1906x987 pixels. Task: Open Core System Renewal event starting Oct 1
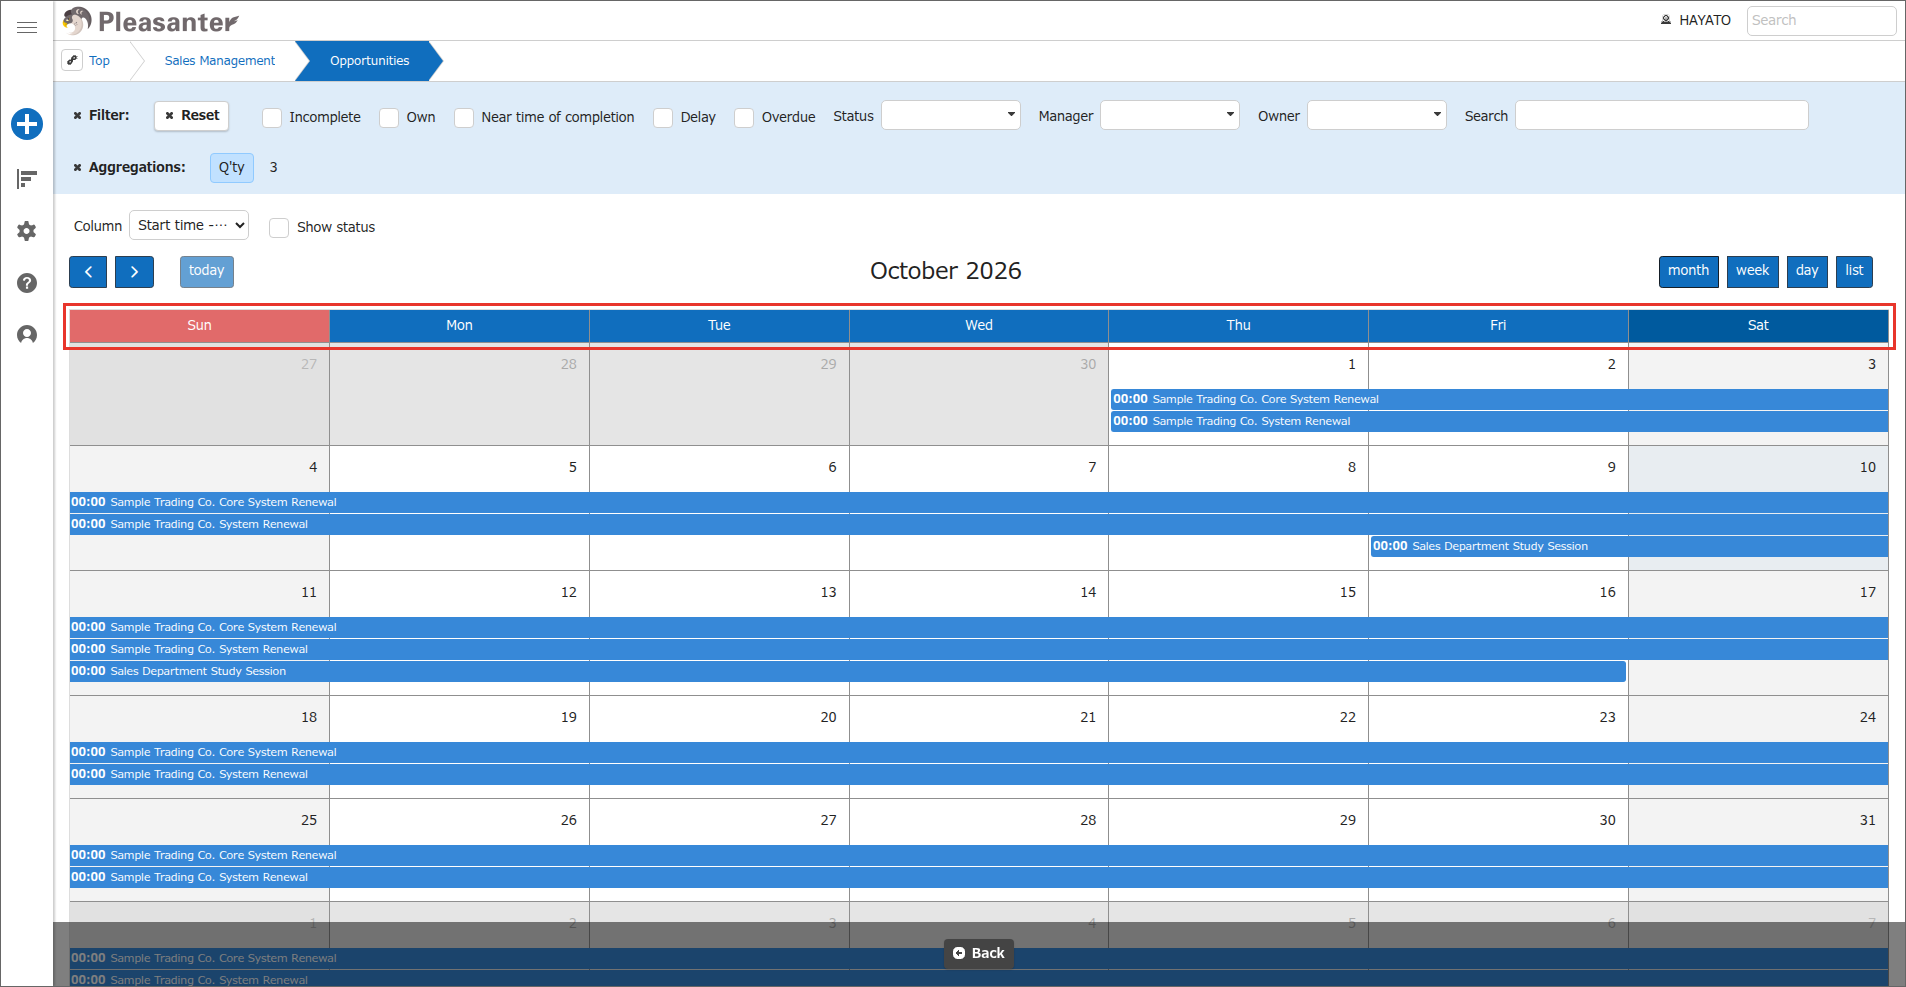click(1499, 399)
